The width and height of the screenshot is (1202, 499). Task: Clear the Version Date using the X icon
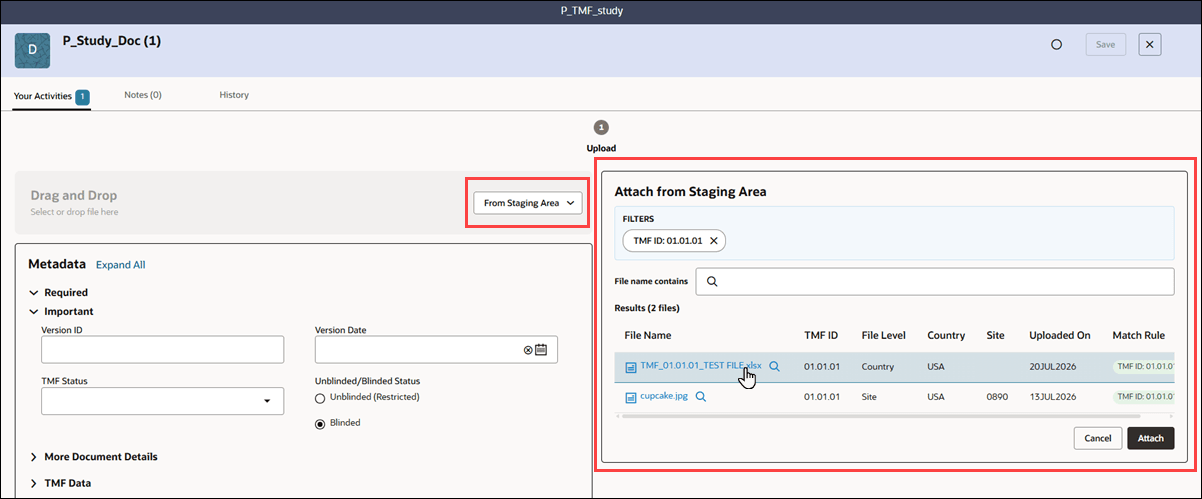coord(529,350)
